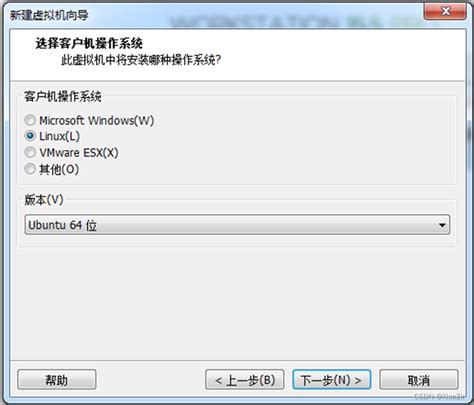The image size is (474, 405).
Task: Click the 选择客户机操作系统 heading
Action: click(89, 43)
